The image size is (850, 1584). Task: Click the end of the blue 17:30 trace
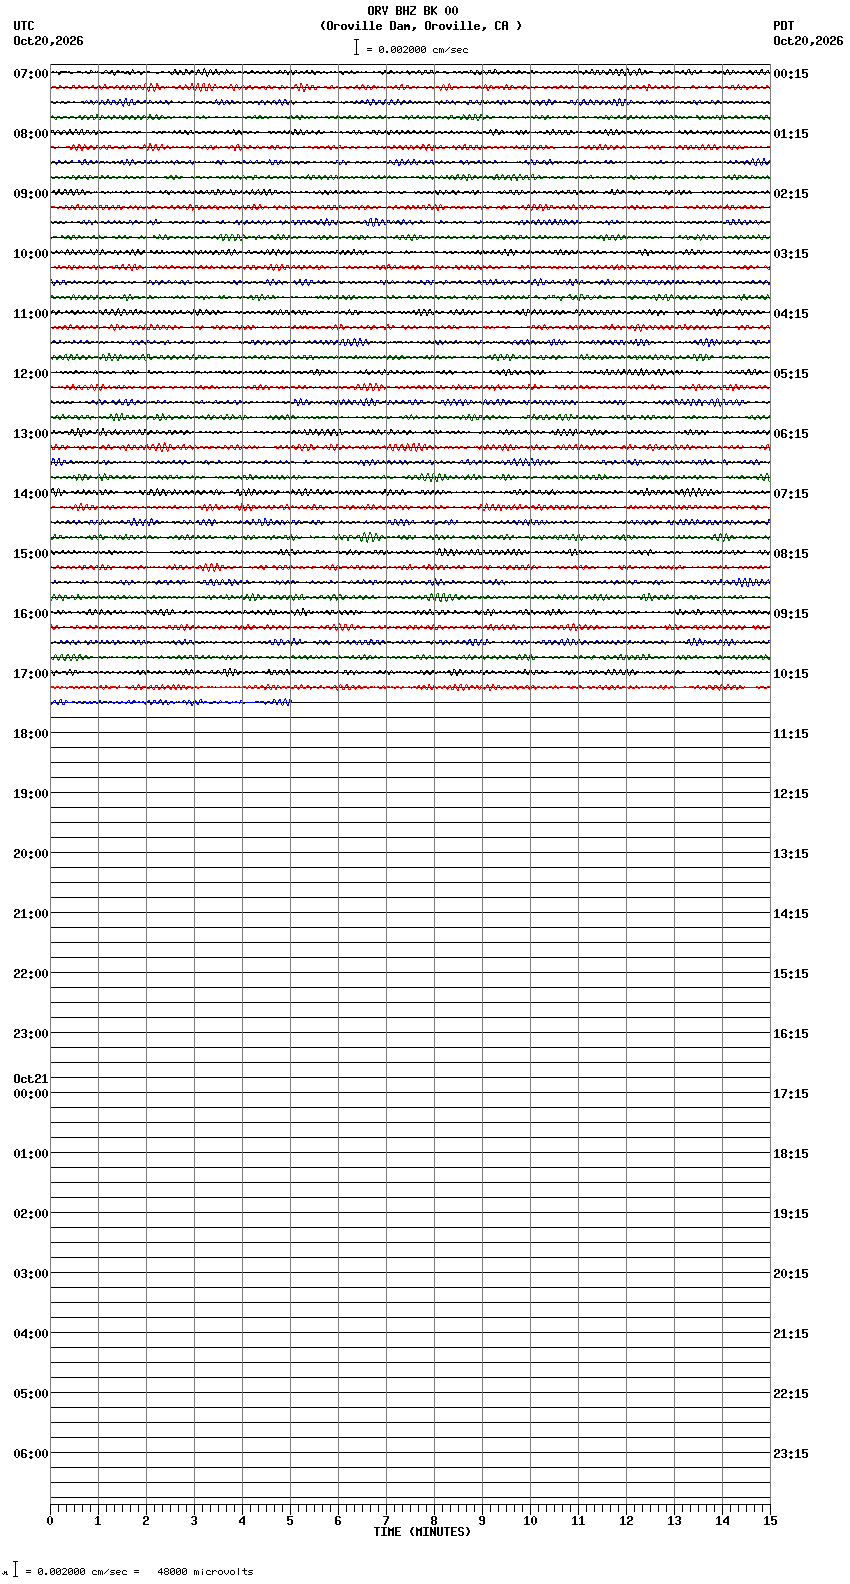(x=290, y=702)
